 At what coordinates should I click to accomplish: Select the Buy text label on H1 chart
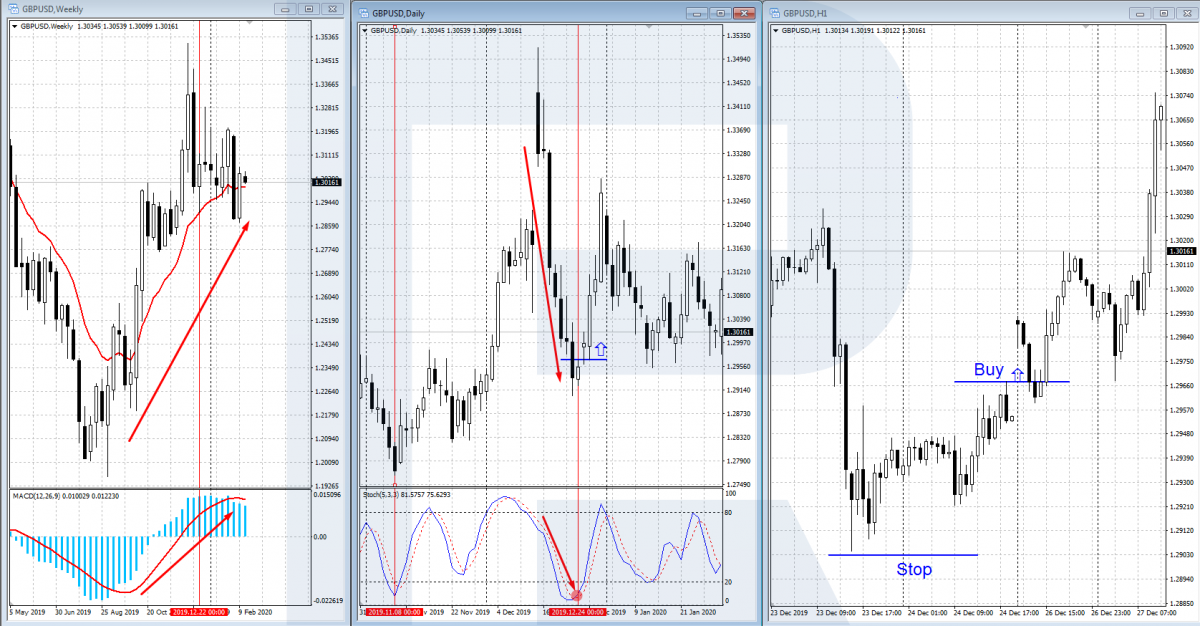click(x=988, y=370)
